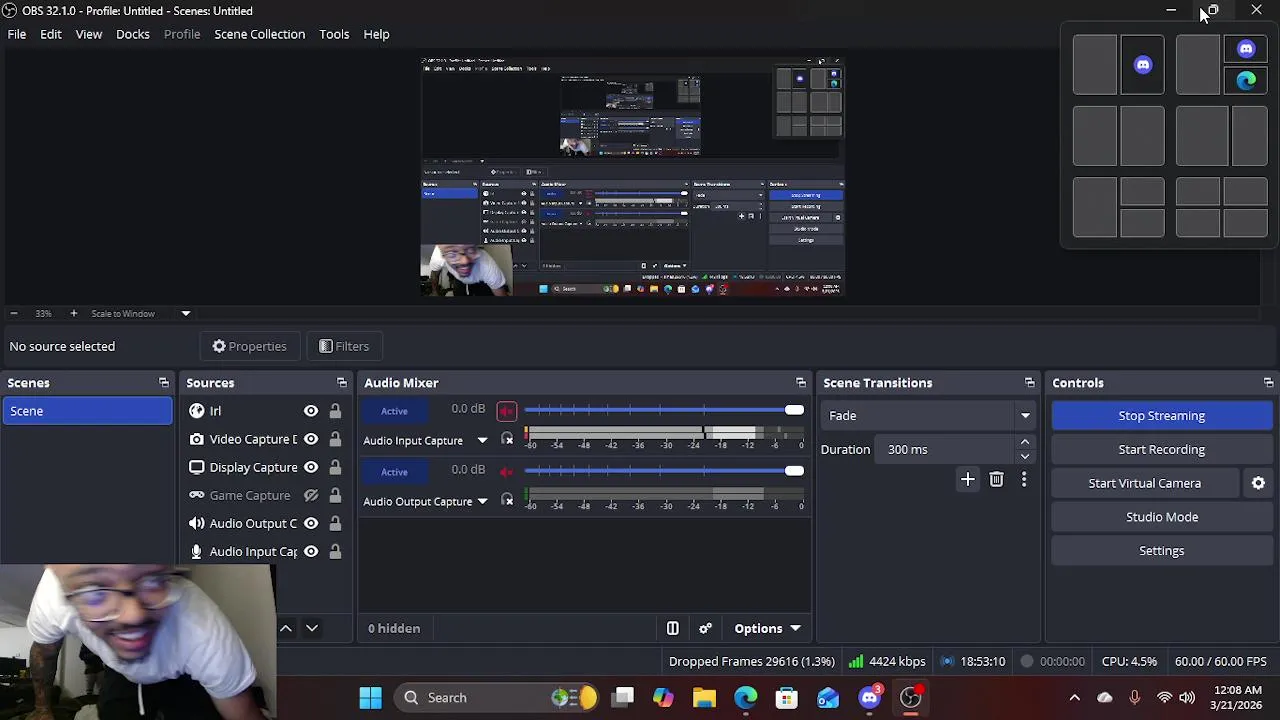
Task: Click the Stop Streaming button
Action: [x=1162, y=416]
